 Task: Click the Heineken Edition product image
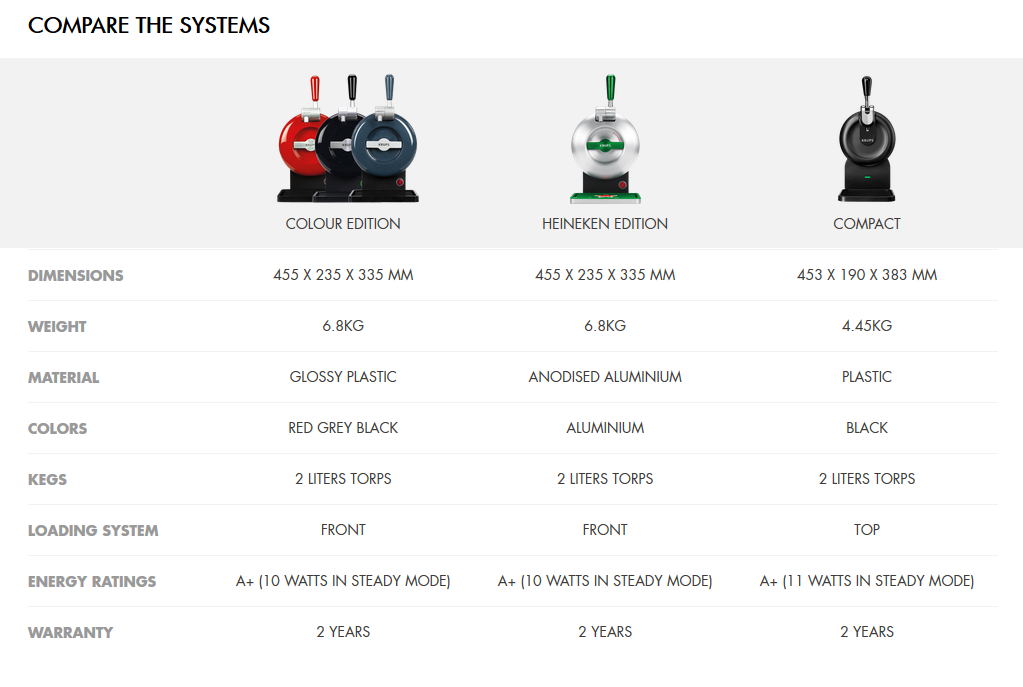point(605,138)
